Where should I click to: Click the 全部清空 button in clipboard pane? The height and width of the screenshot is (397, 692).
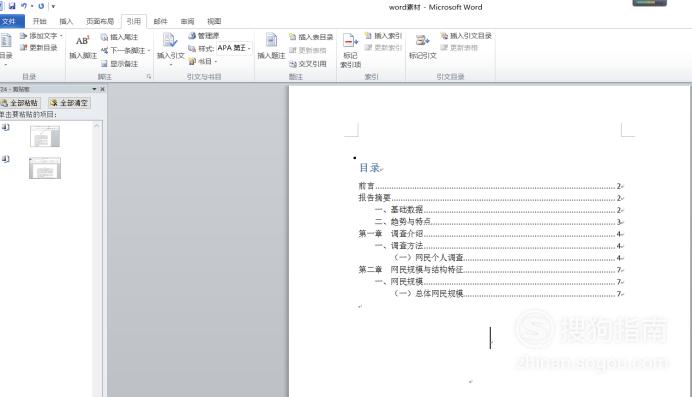click(x=69, y=103)
